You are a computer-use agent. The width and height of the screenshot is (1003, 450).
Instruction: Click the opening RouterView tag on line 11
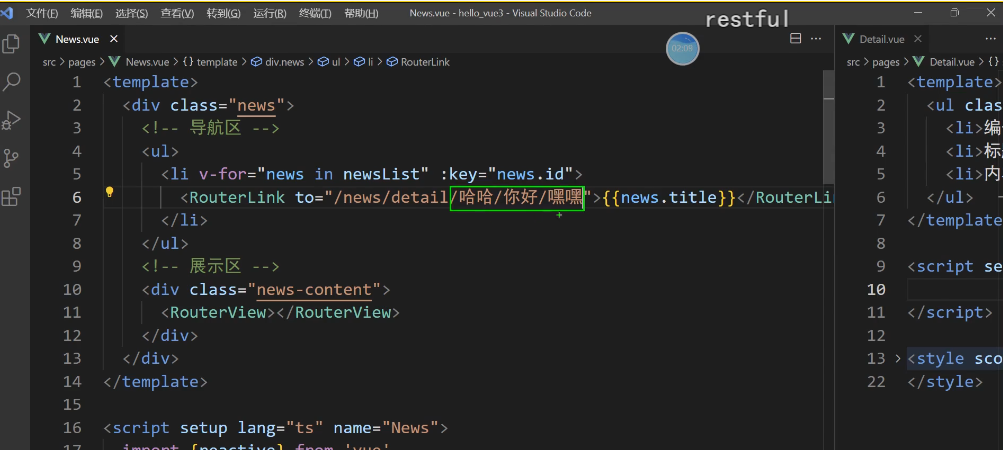pos(218,312)
